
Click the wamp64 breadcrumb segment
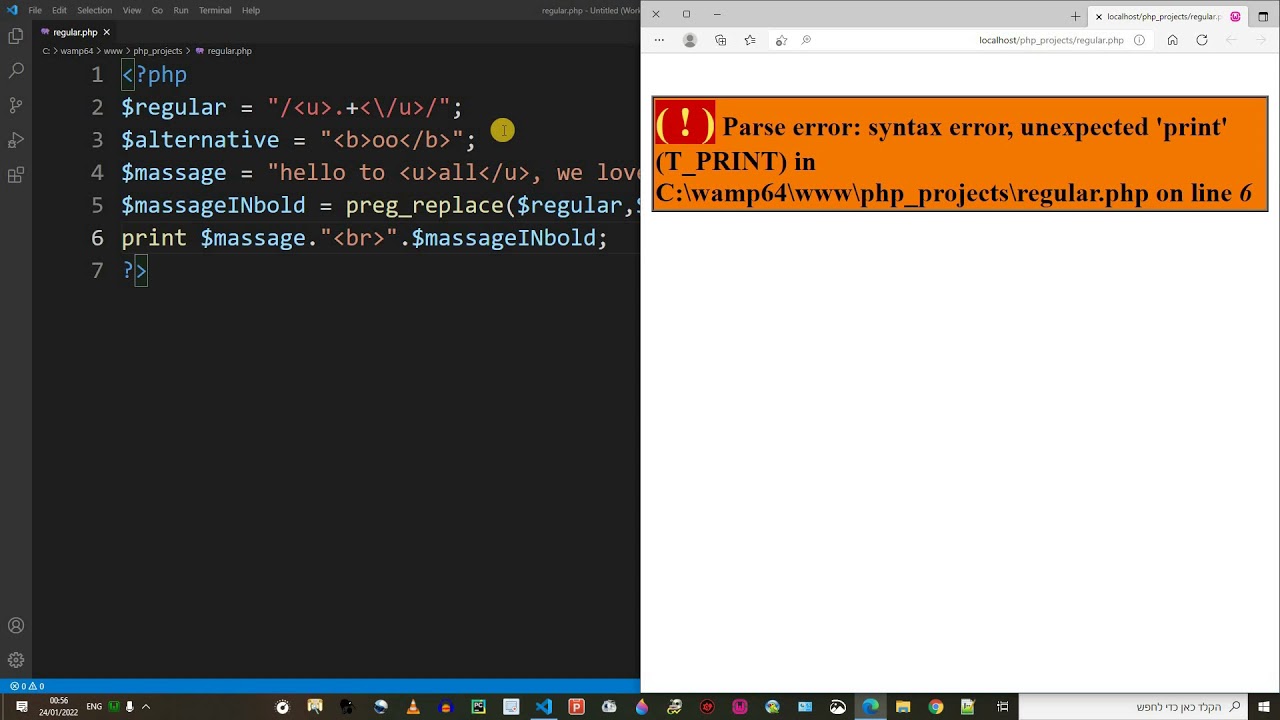tap(76, 51)
